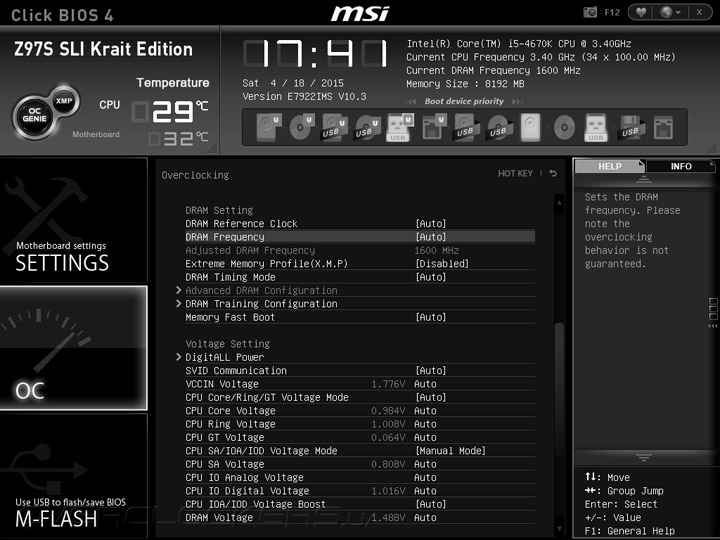The image size is (720, 540).
Task: Expand Advanced DRAM Configuration submenu
Action: (261, 291)
